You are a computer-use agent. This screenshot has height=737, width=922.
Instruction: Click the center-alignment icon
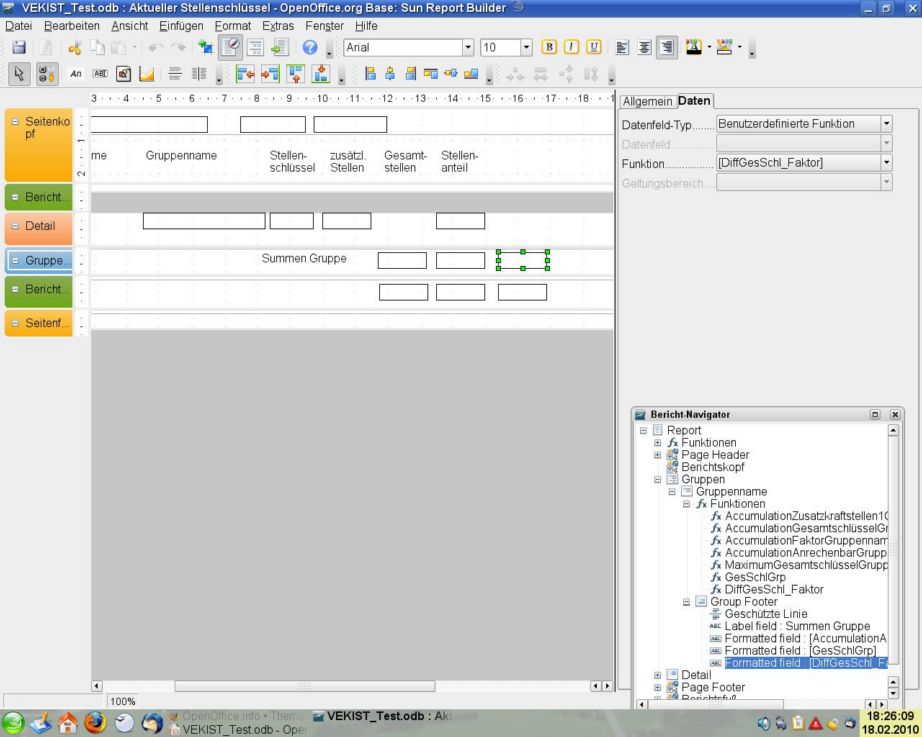click(642, 48)
